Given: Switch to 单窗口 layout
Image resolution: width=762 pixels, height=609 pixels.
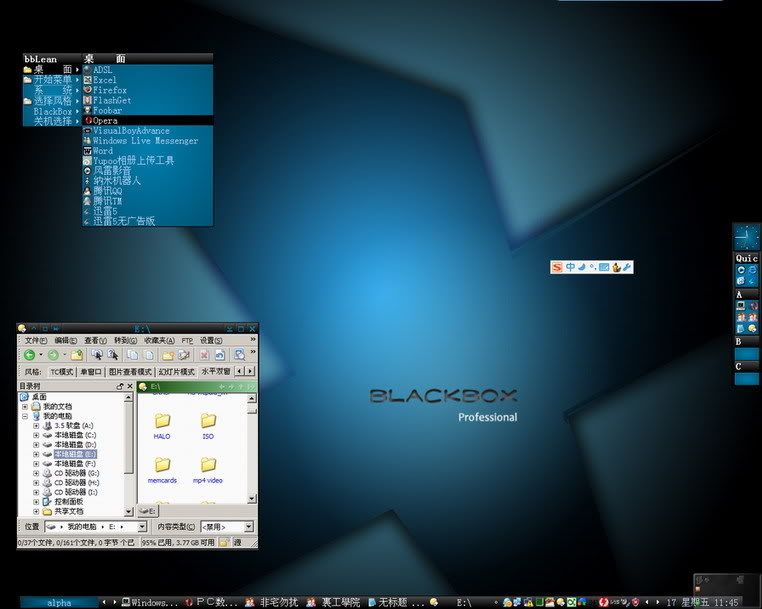Looking at the screenshot, I should coord(91,371).
